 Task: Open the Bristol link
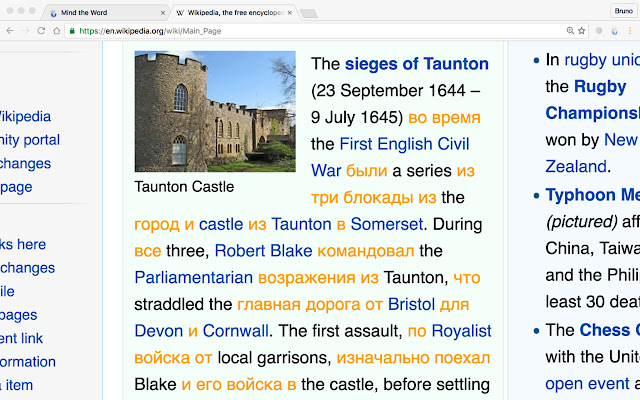(411, 304)
